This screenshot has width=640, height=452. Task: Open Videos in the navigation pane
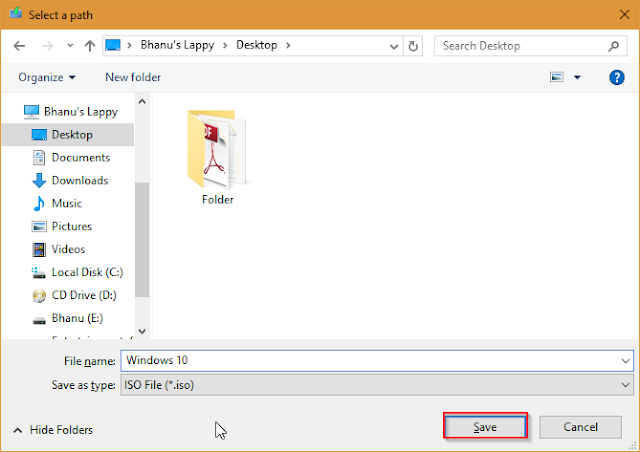[x=68, y=249]
